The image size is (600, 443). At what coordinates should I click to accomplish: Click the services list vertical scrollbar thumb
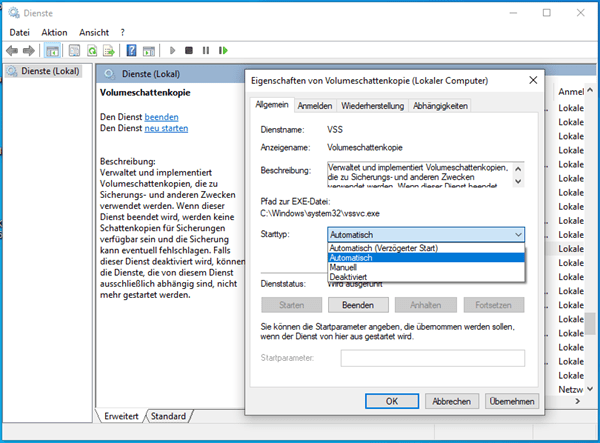(x=591, y=323)
